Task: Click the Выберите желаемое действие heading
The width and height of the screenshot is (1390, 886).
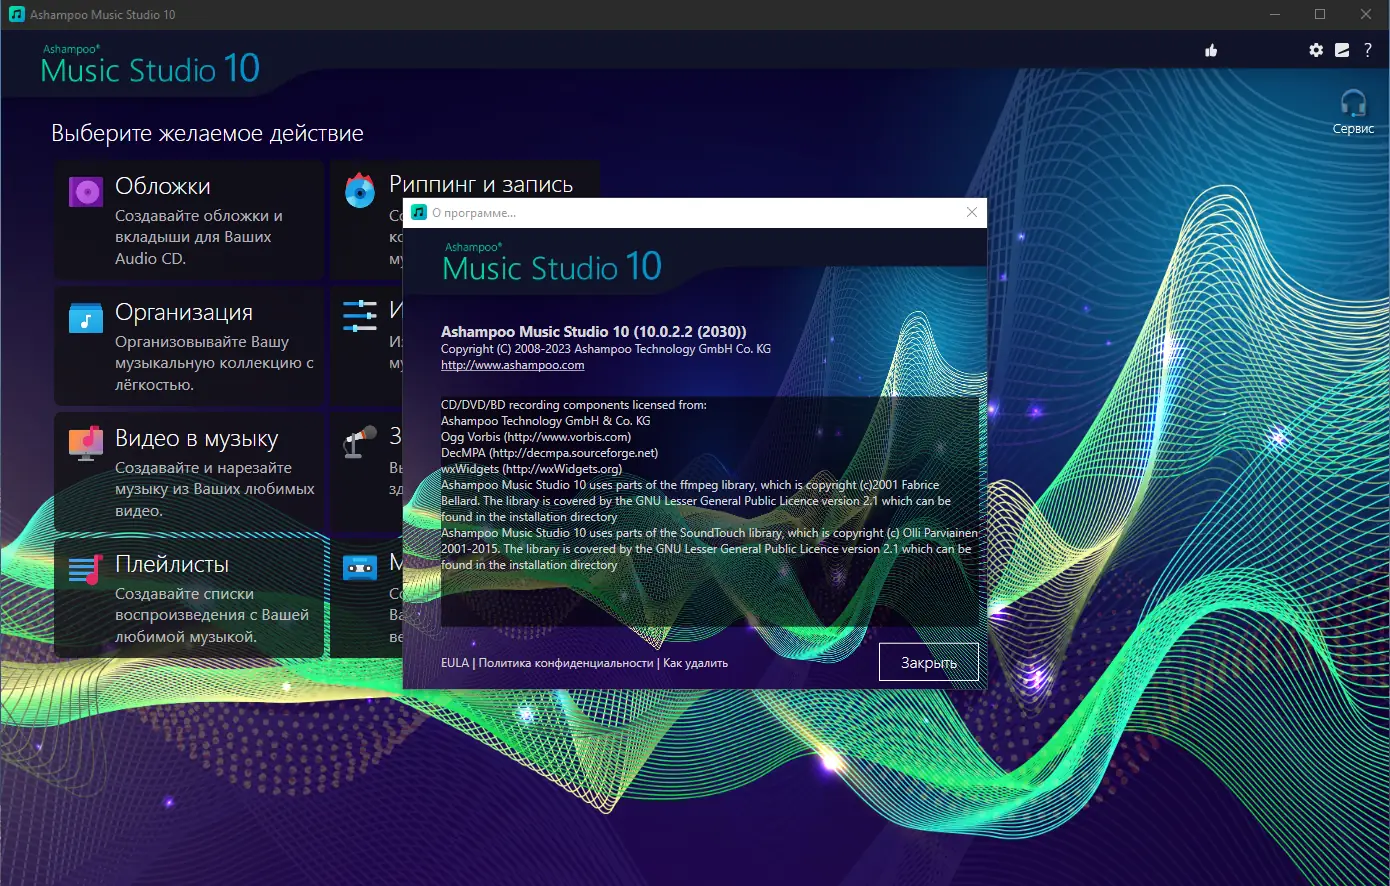Action: tap(208, 134)
